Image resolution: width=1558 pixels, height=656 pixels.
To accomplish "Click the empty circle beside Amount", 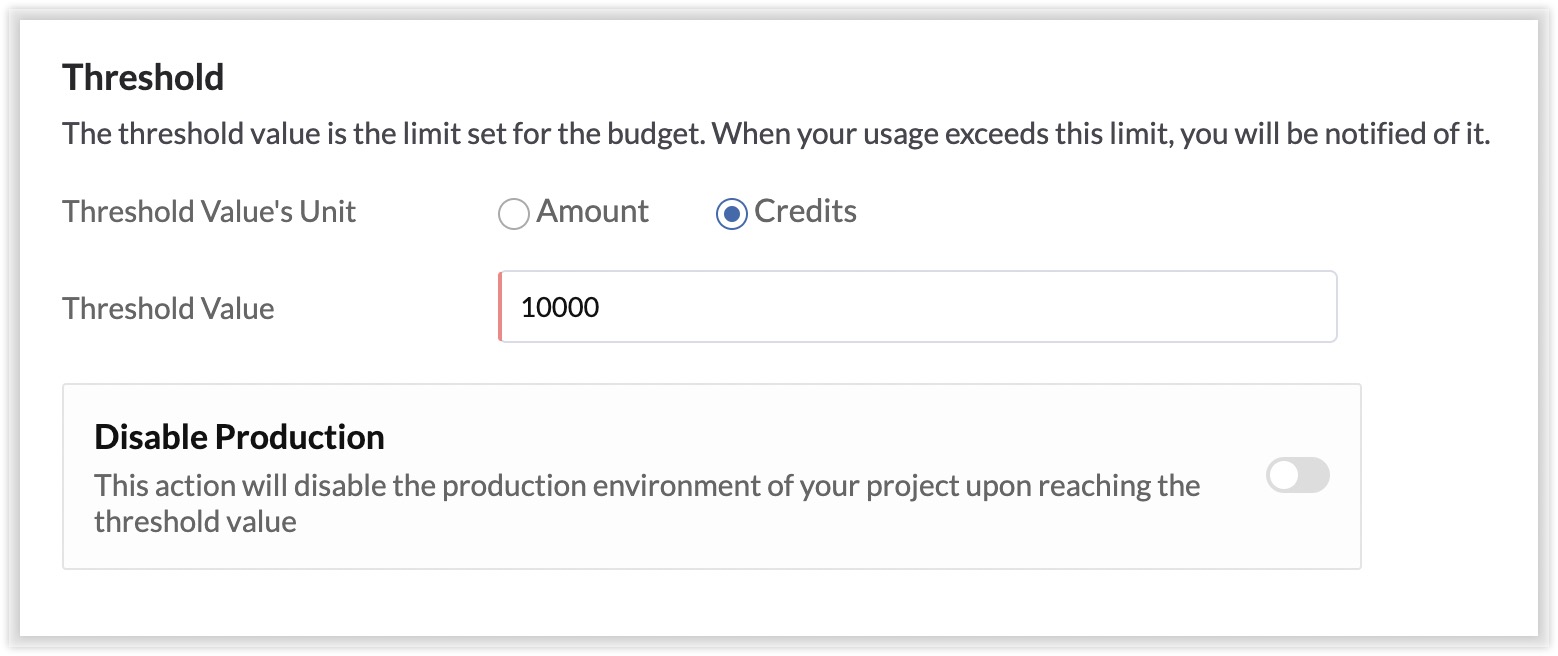I will (x=513, y=214).
